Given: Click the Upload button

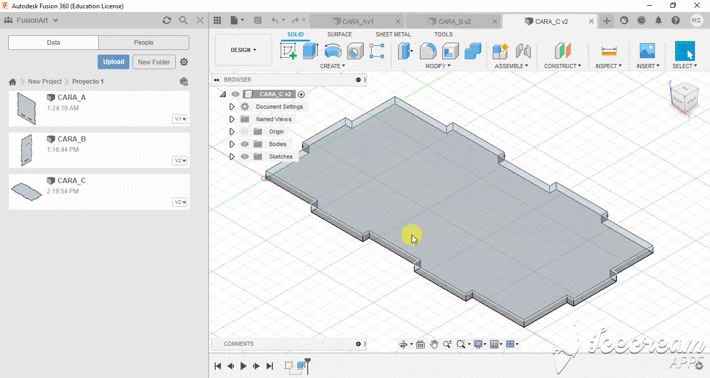Looking at the screenshot, I should (113, 62).
